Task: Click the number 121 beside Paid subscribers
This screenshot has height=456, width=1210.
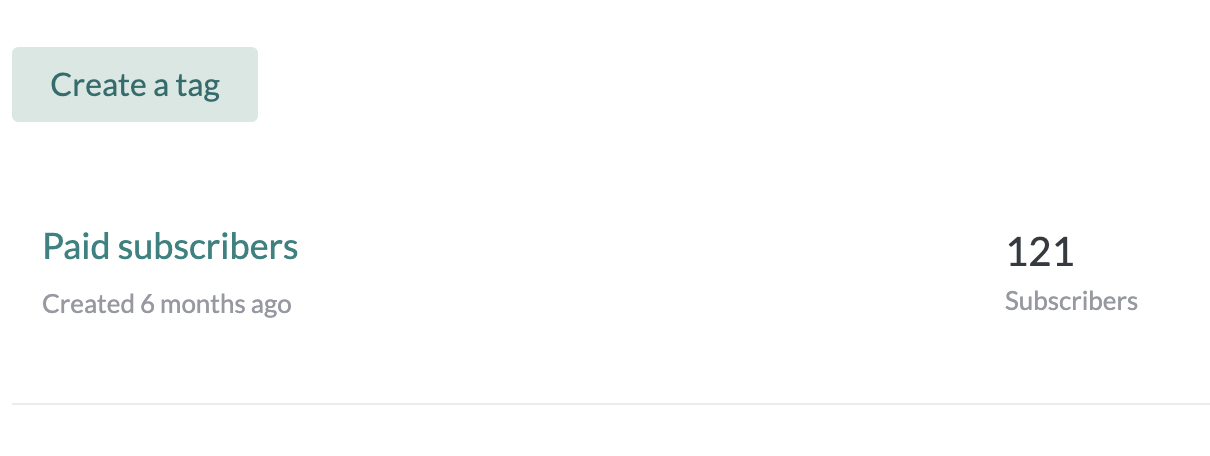Action: (x=1039, y=252)
